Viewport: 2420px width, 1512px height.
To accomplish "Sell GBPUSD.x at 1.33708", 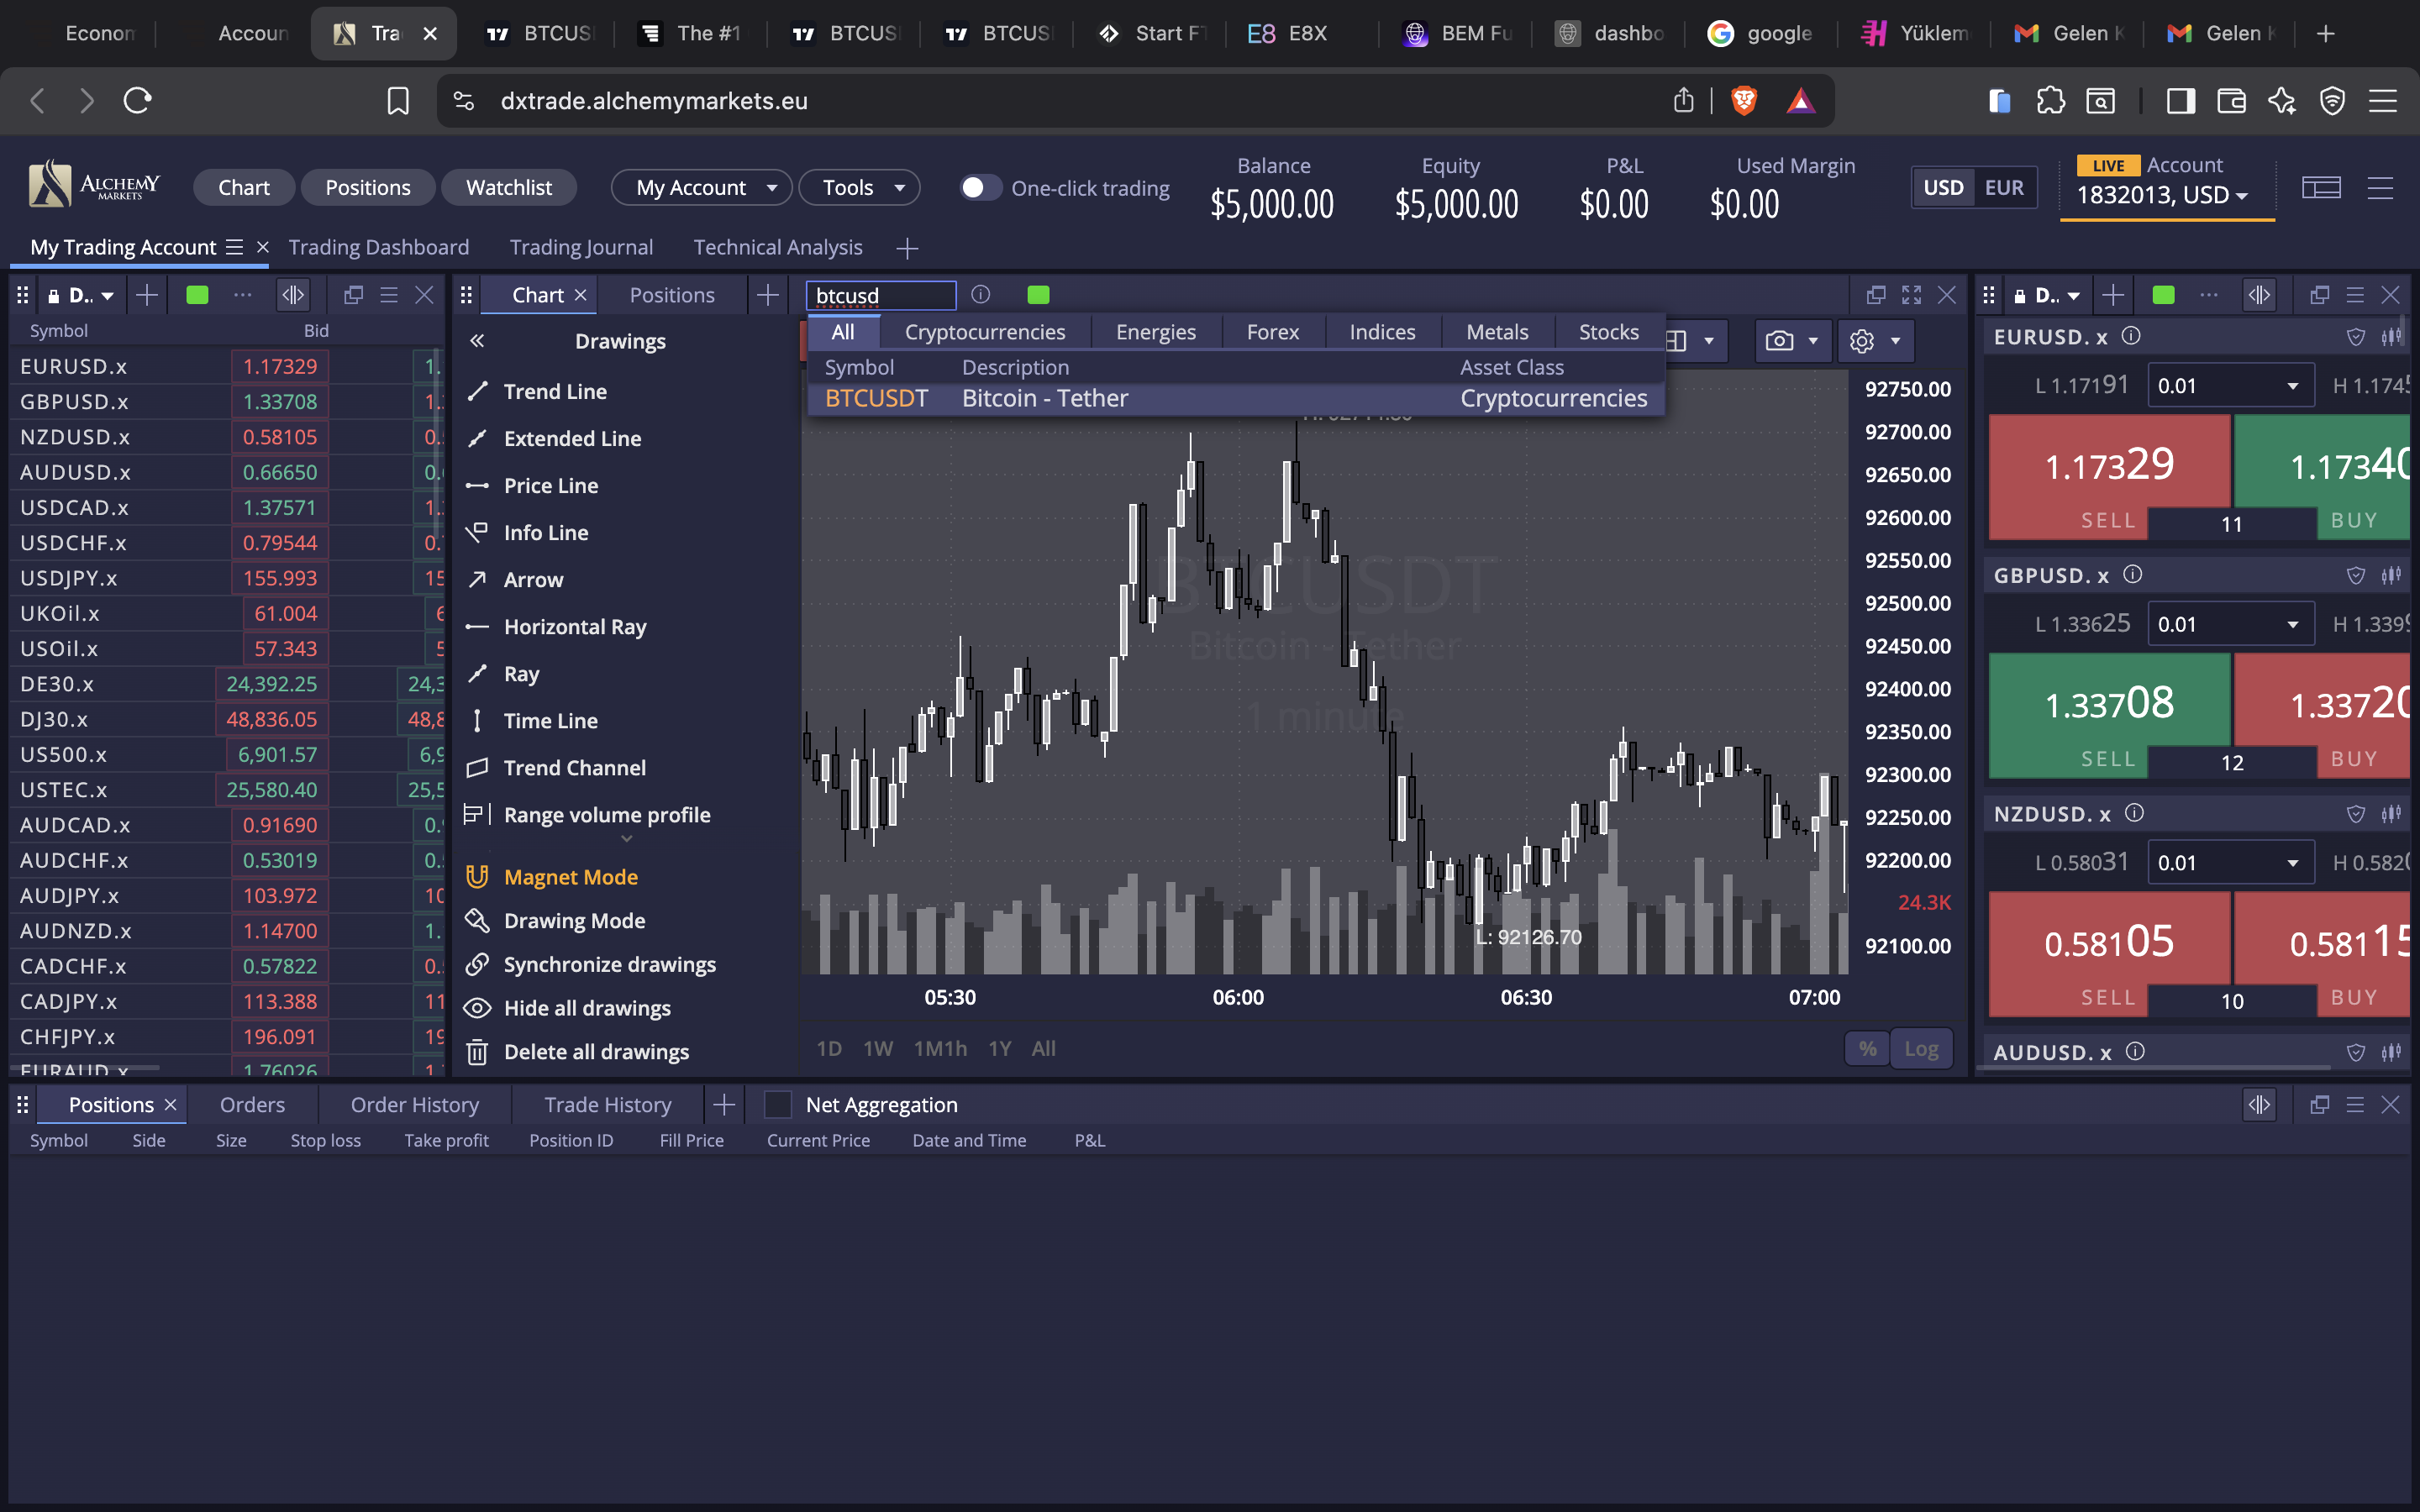I will (2109, 716).
